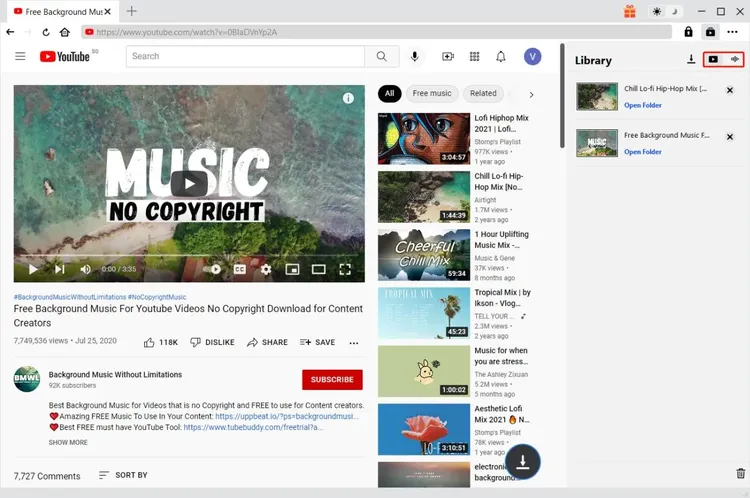Click the Library downloads arrow icon
The image size is (750, 498).
tap(691, 60)
